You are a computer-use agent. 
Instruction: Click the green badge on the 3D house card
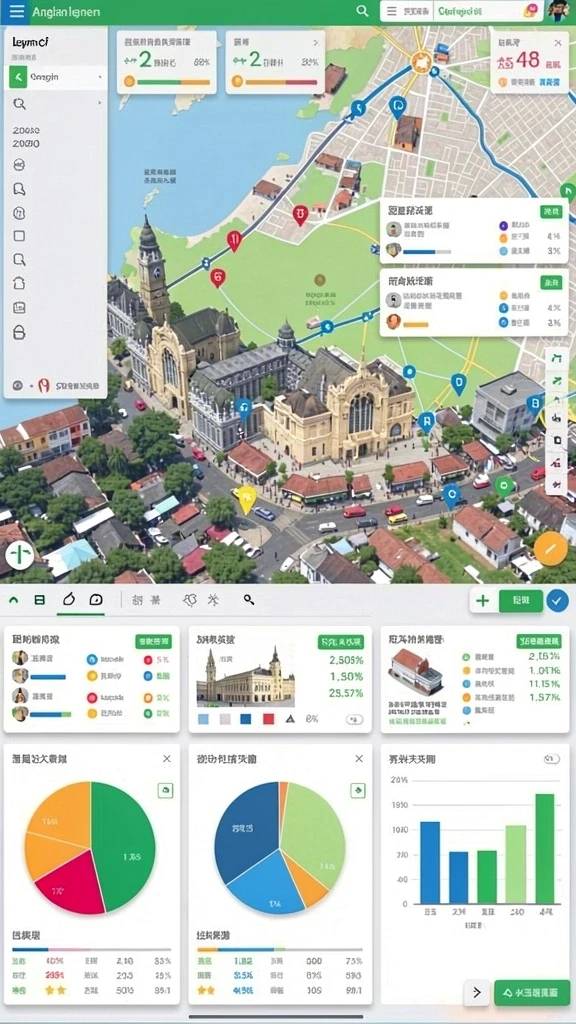click(x=539, y=641)
